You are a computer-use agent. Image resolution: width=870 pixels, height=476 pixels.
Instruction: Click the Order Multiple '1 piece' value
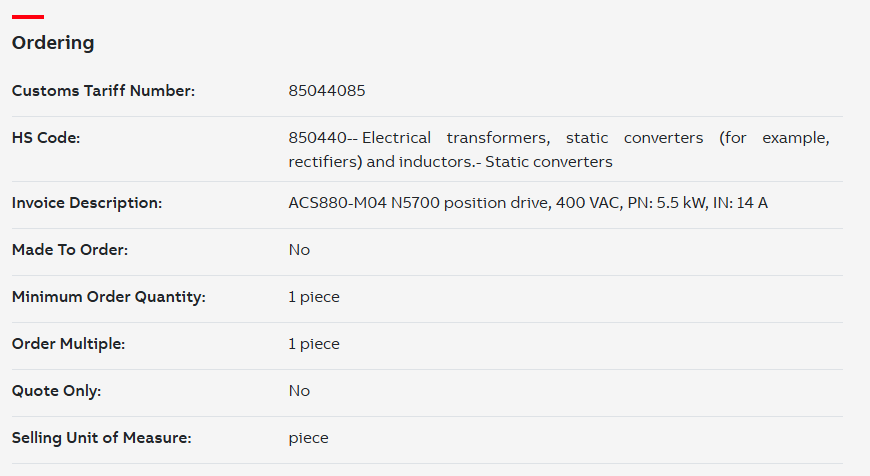tap(314, 344)
